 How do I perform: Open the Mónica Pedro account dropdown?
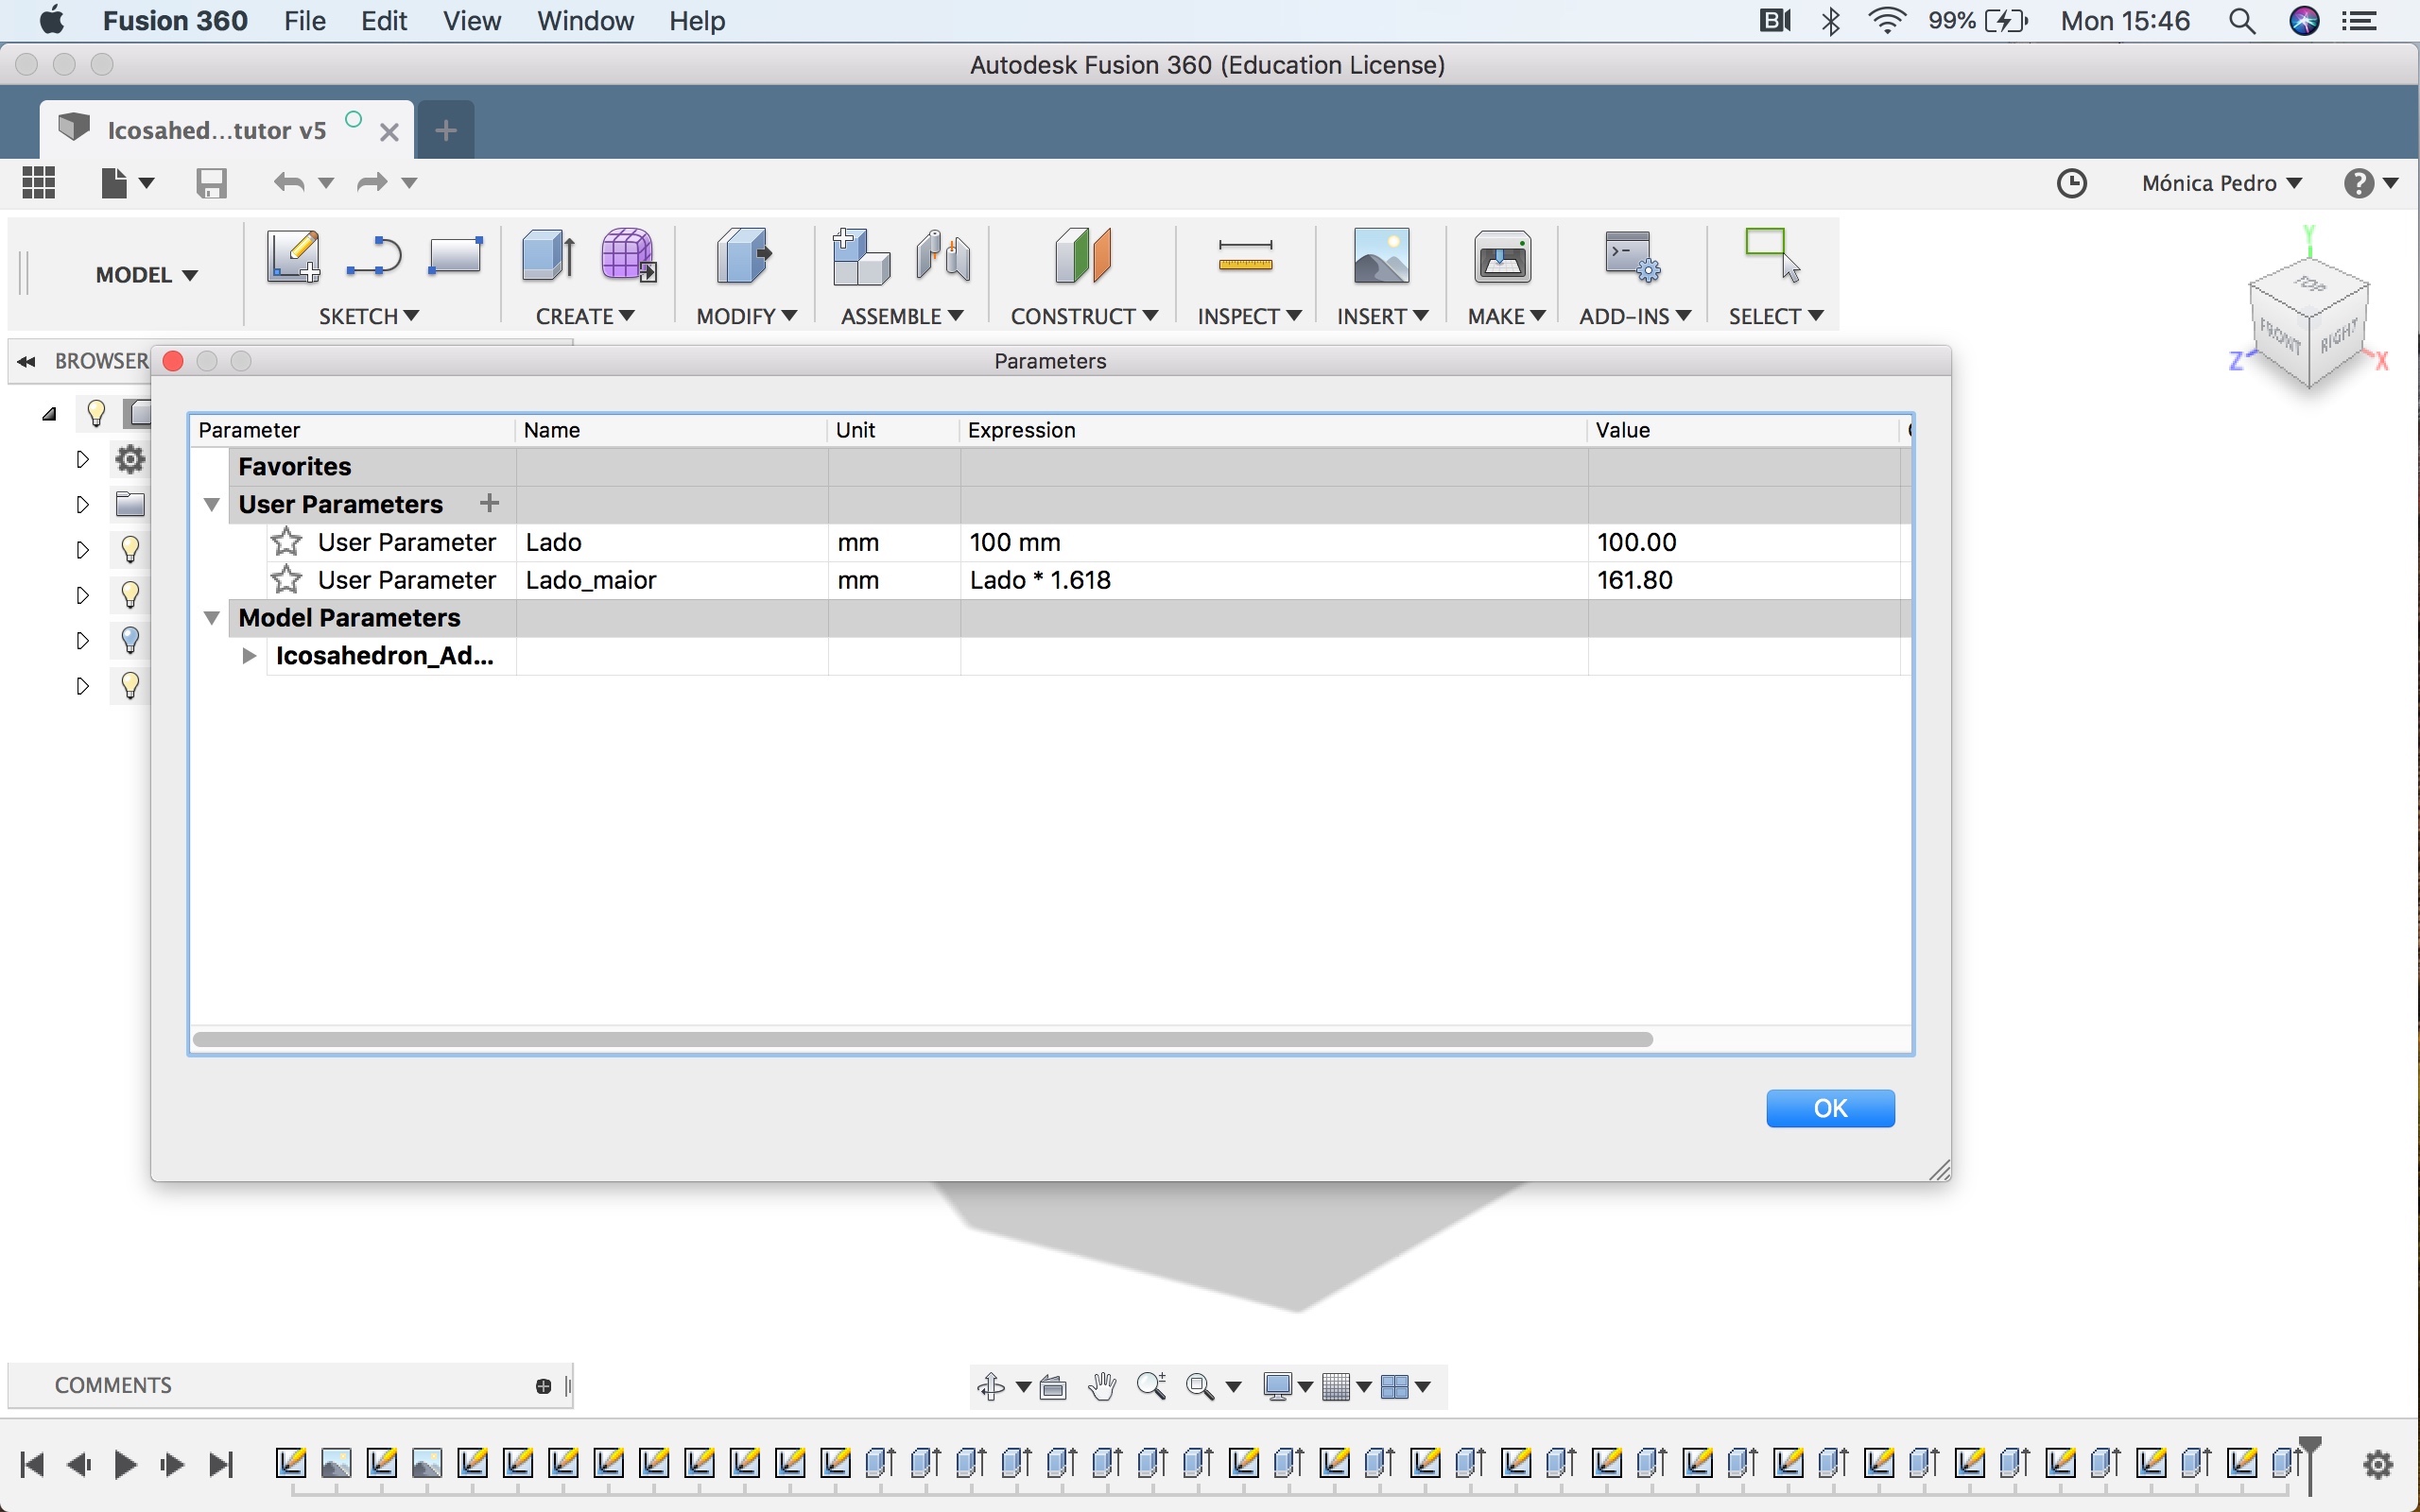[2221, 183]
